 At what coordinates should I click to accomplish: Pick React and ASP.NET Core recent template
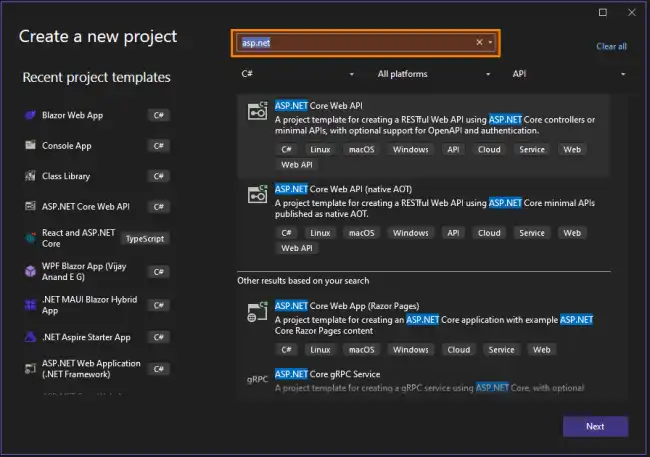pyautogui.click(x=97, y=238)
